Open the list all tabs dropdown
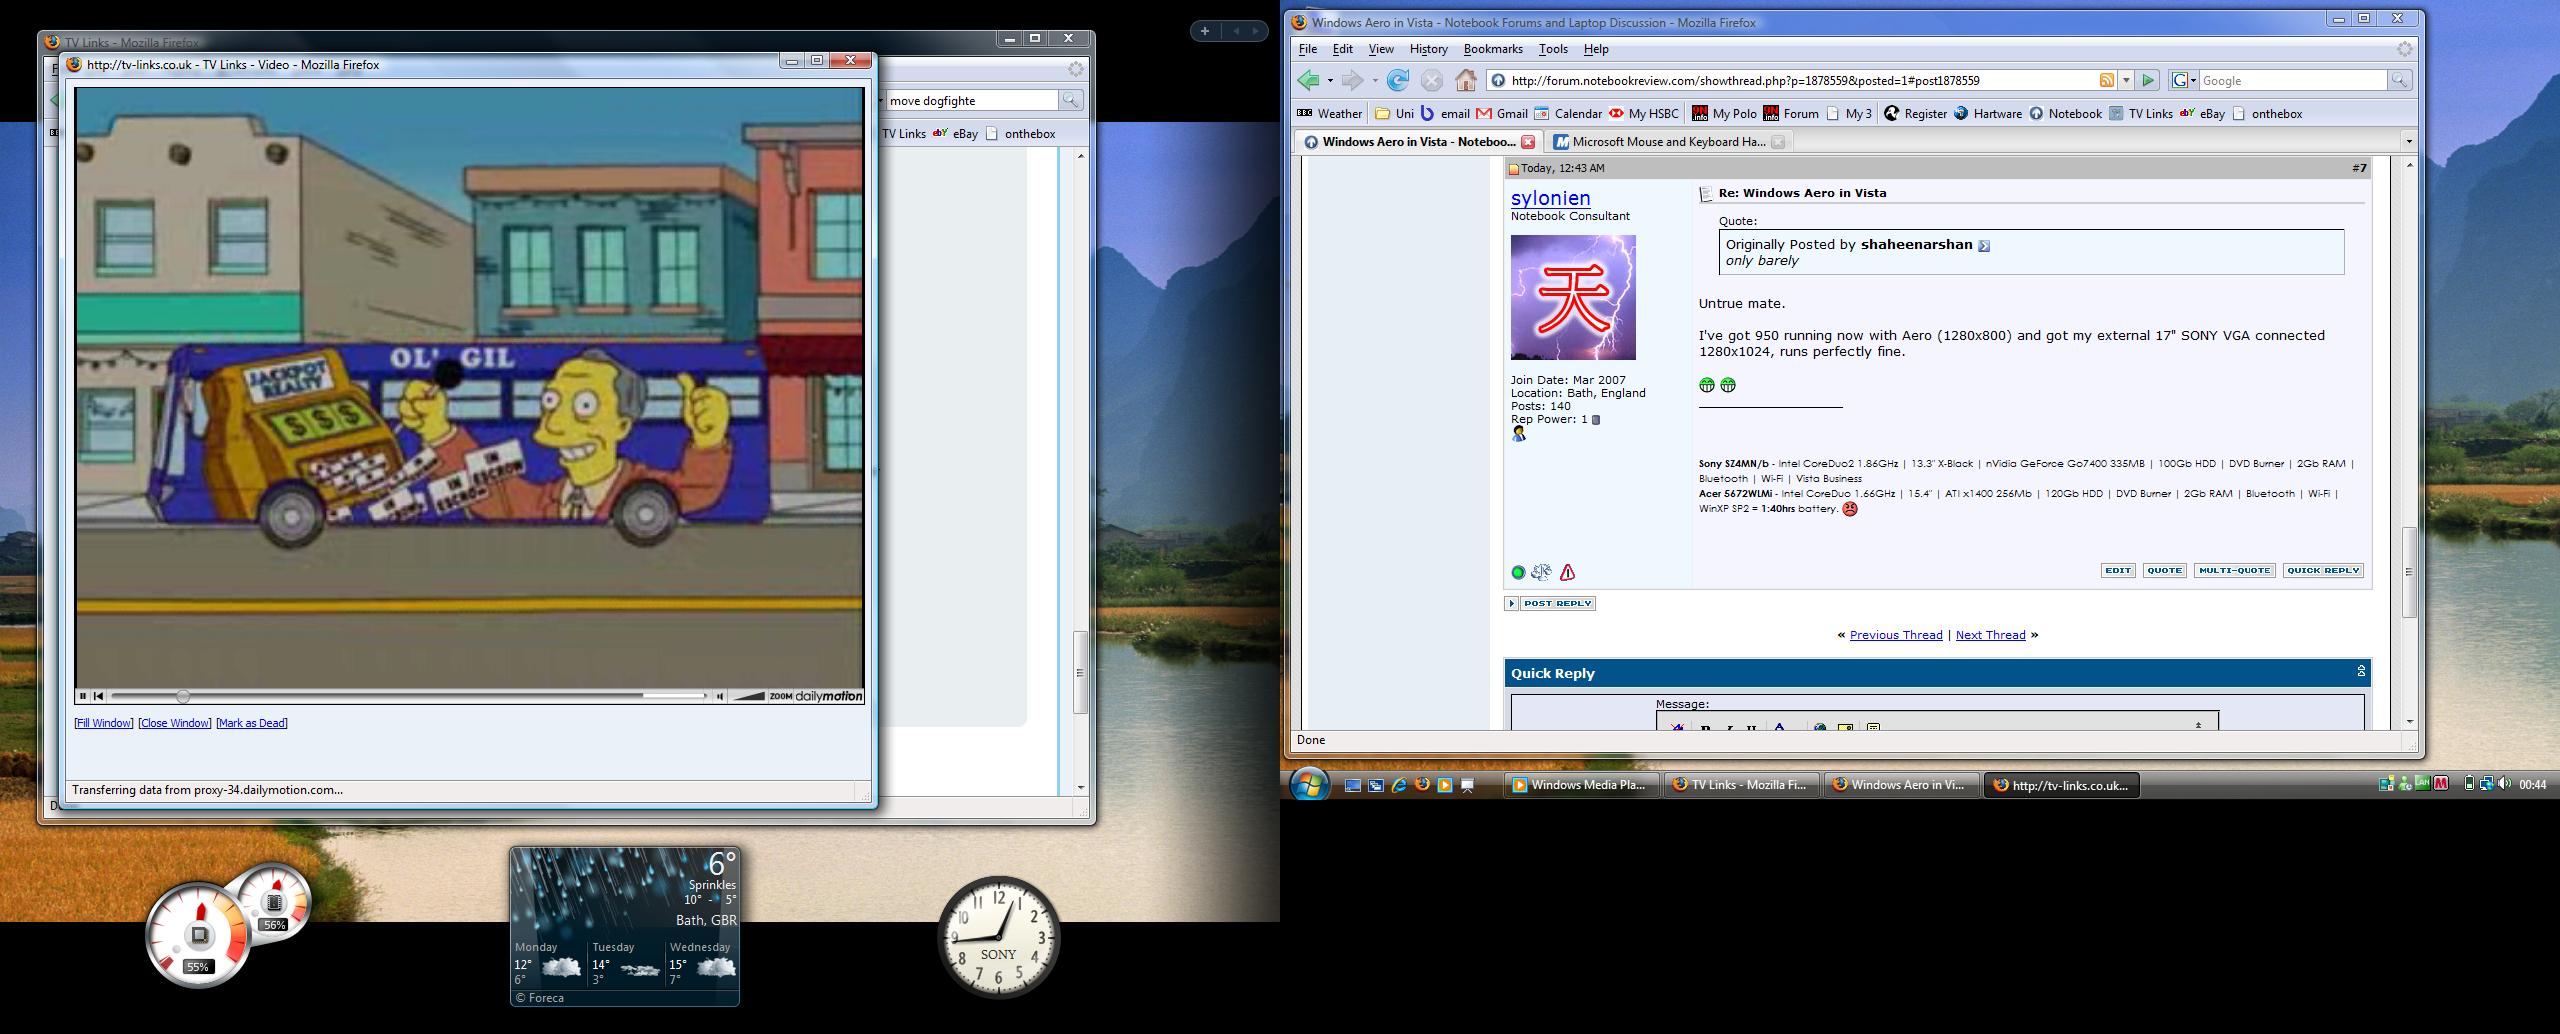The height and width of the screenshot is (1034, 2560). pos(2408,142)
